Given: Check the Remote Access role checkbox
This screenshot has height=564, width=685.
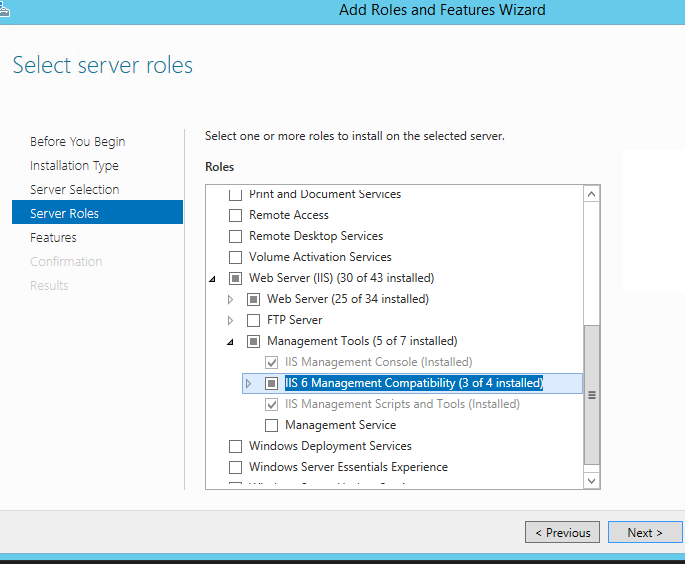Looking at the screenshot, I should pyautogui.click(x=236, y=215).
